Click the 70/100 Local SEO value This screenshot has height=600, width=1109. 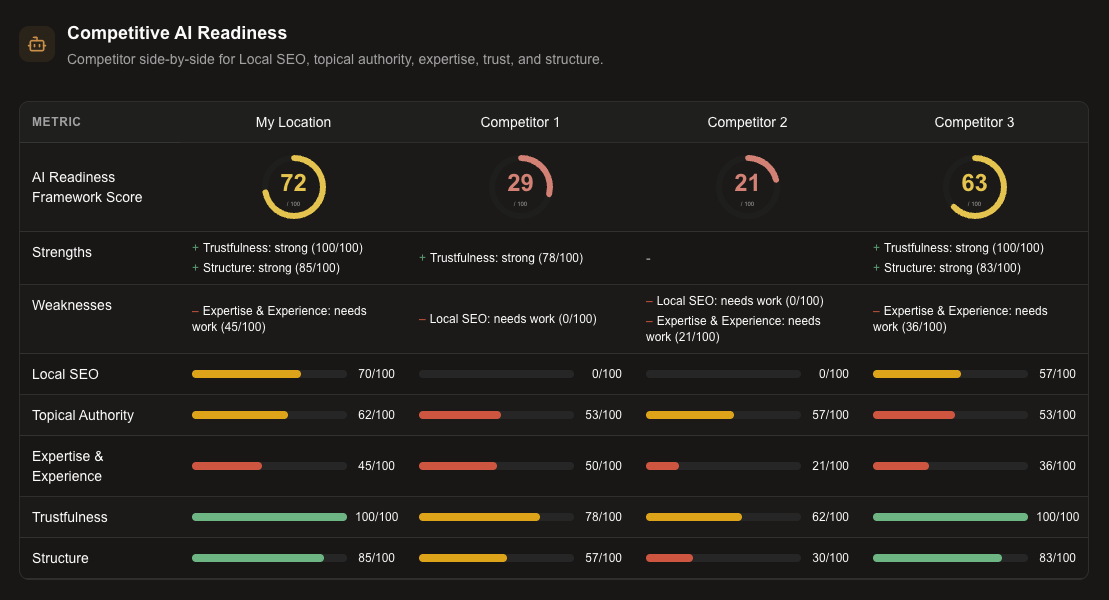pyautogui.click(x=376, y=374)
